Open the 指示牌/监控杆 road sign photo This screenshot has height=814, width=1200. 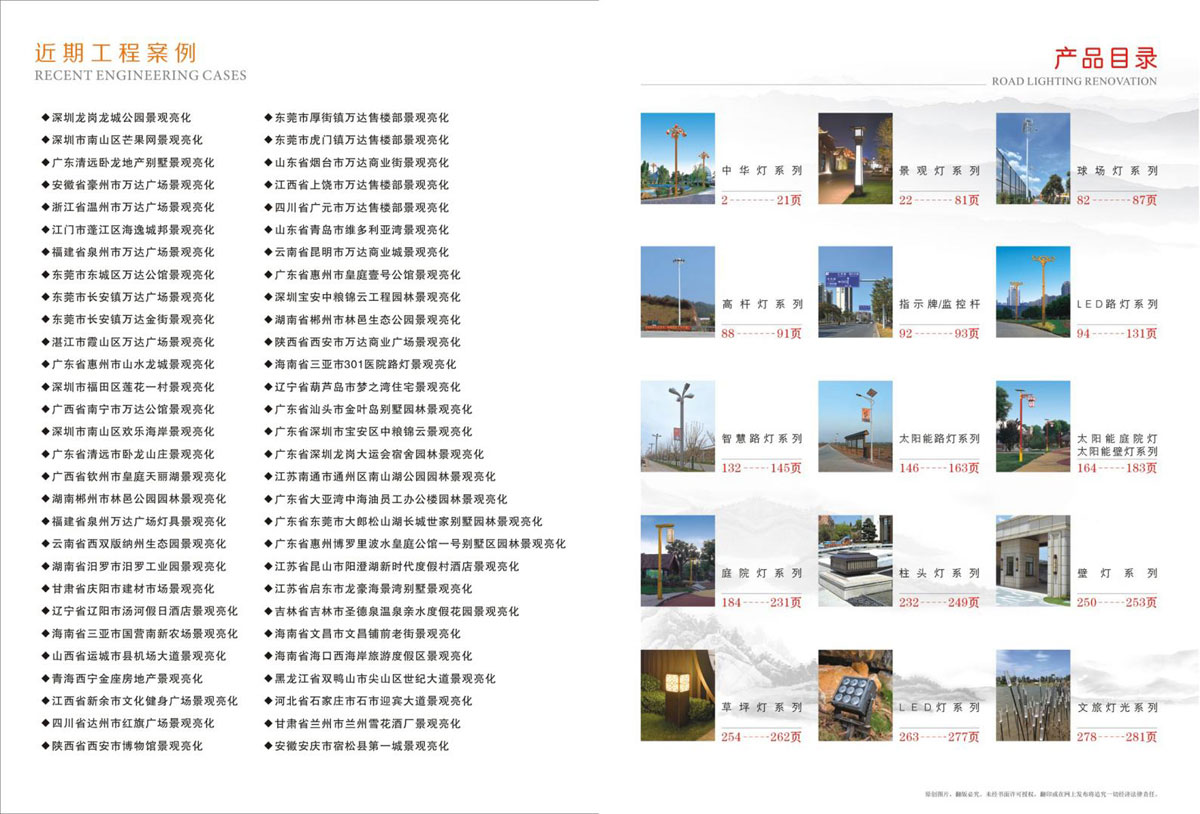pyautogui.click(x=855, y=291)
